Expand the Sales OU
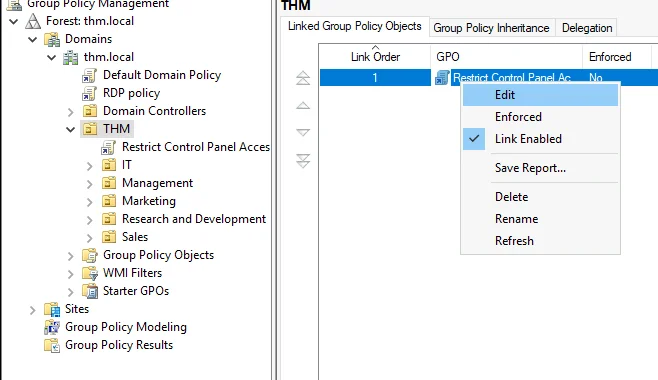The height and width of the screenshot is (380, 658). tap(89, 239)
